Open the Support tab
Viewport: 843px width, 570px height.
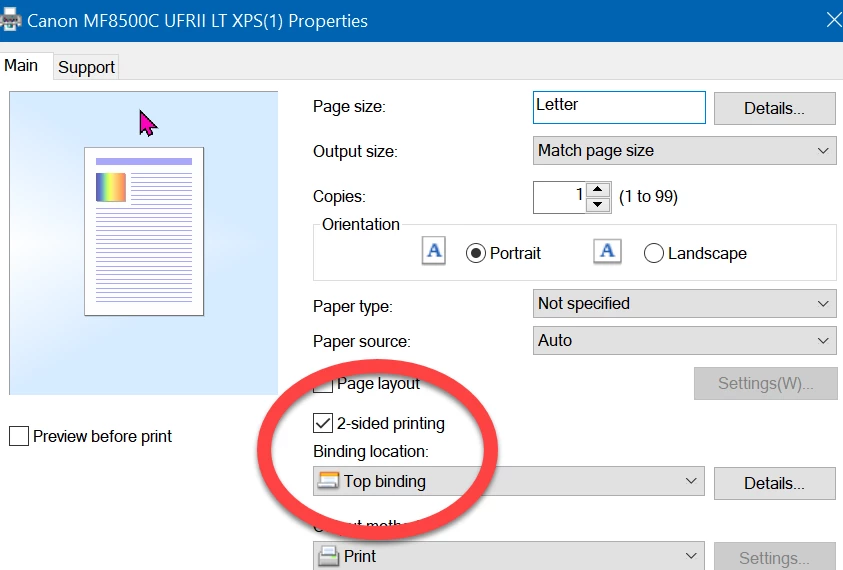pos(86,67)
